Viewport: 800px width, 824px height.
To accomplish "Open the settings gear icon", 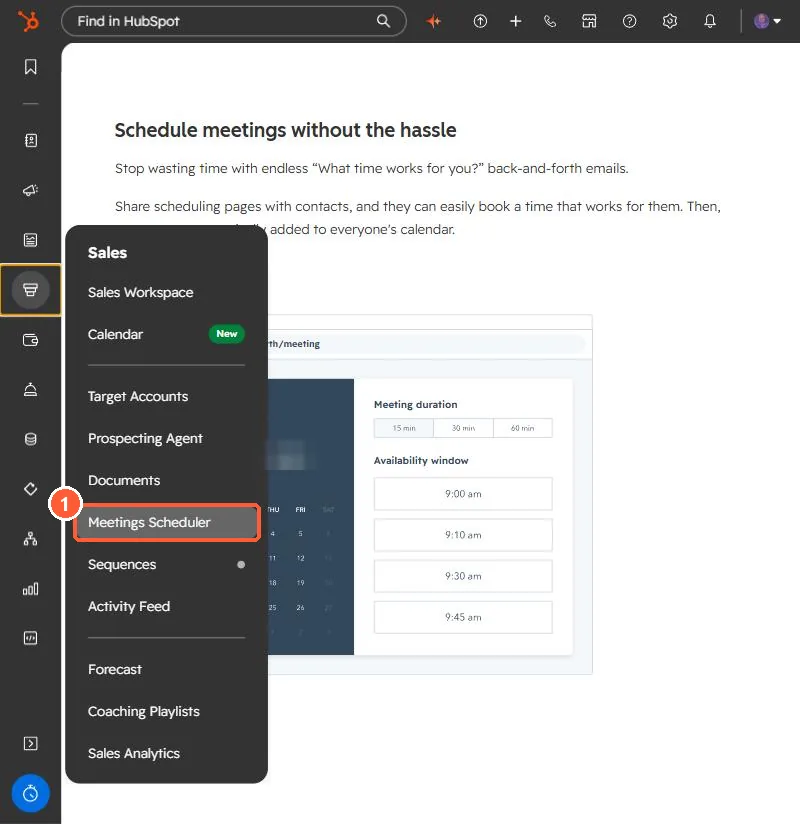I will point(669,21).
